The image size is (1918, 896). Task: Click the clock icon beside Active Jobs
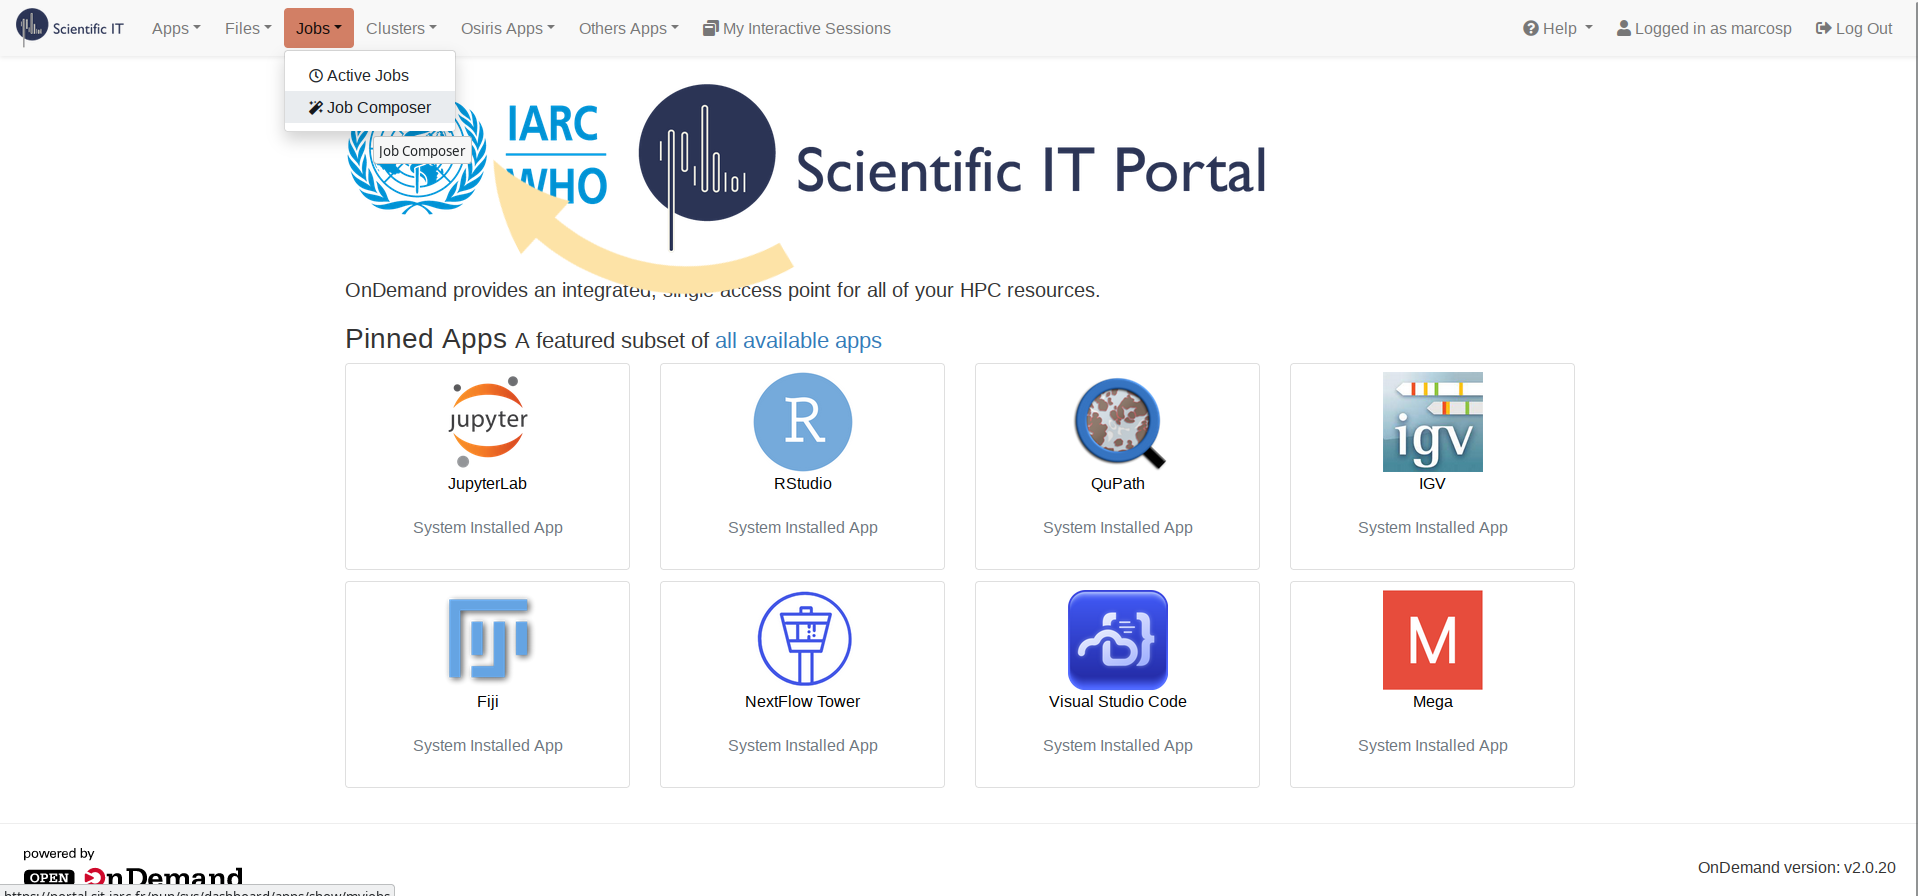(x=316, y=76)
